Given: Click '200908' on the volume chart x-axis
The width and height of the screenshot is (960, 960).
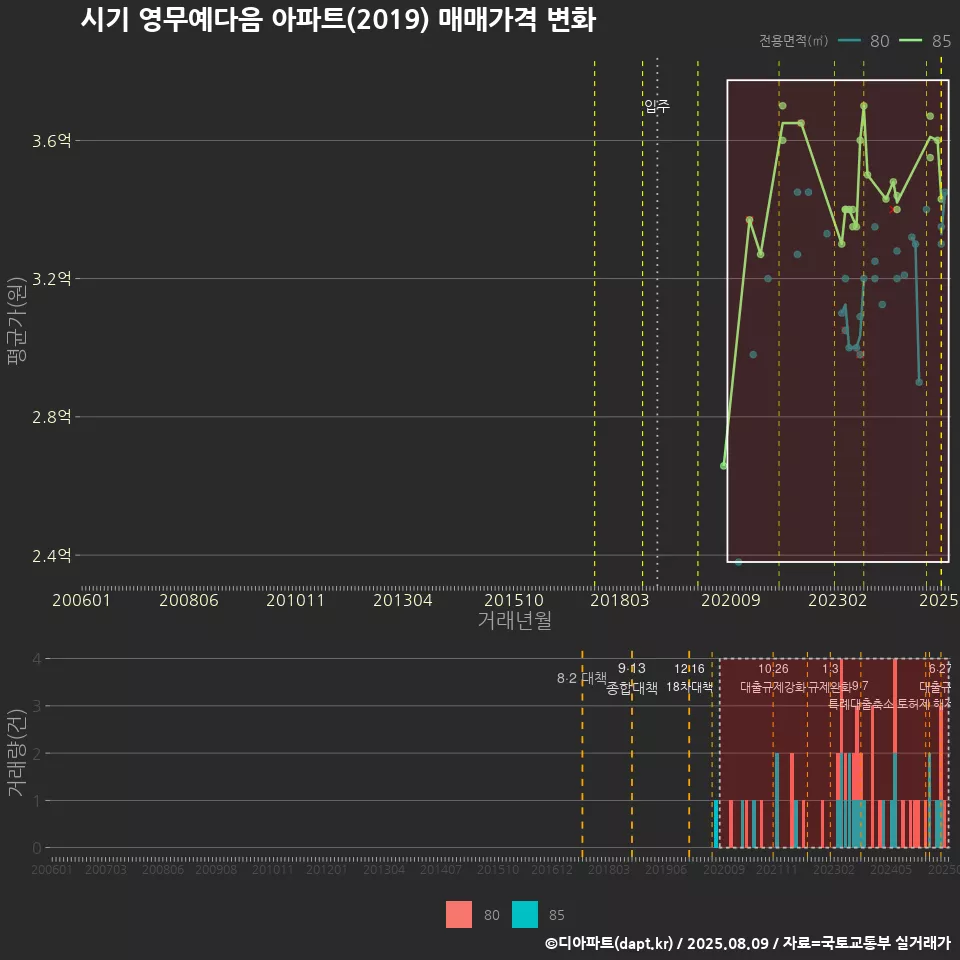Looking at the screenshot, I should coord(216,869).
